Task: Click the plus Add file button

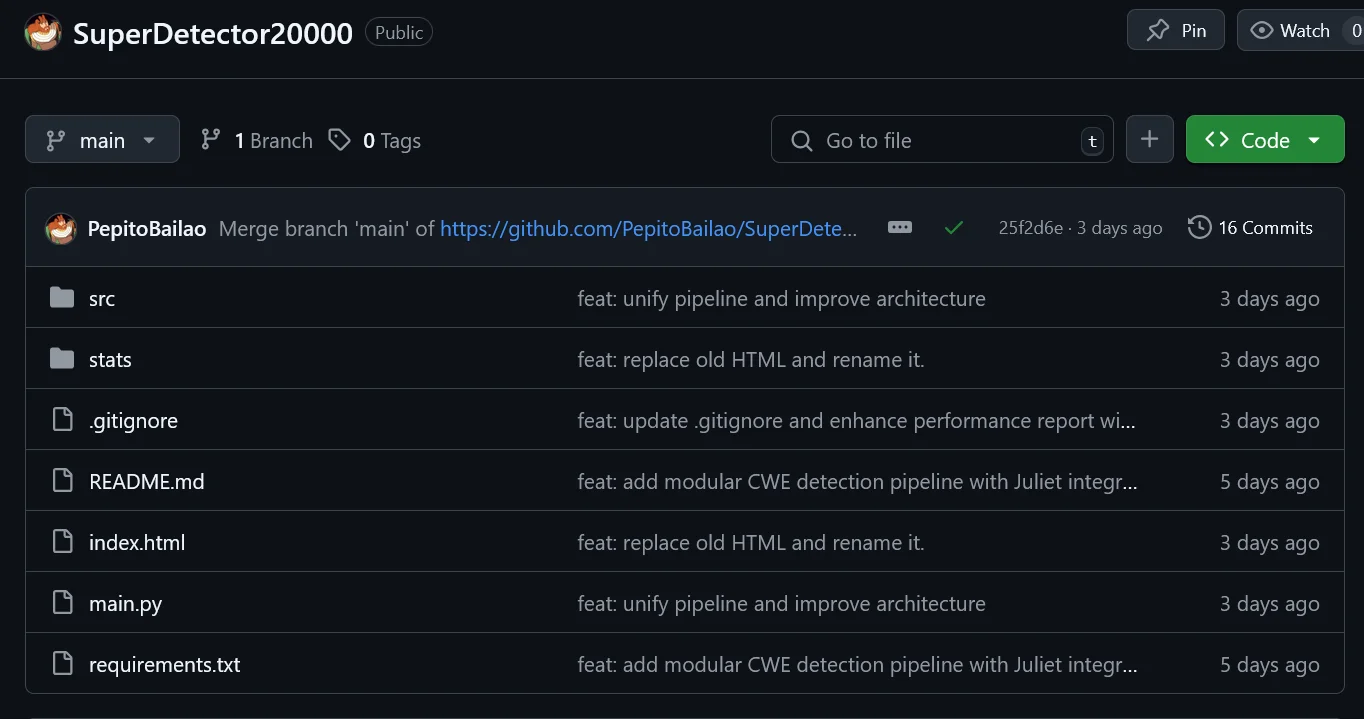Action: [1150, 139]
